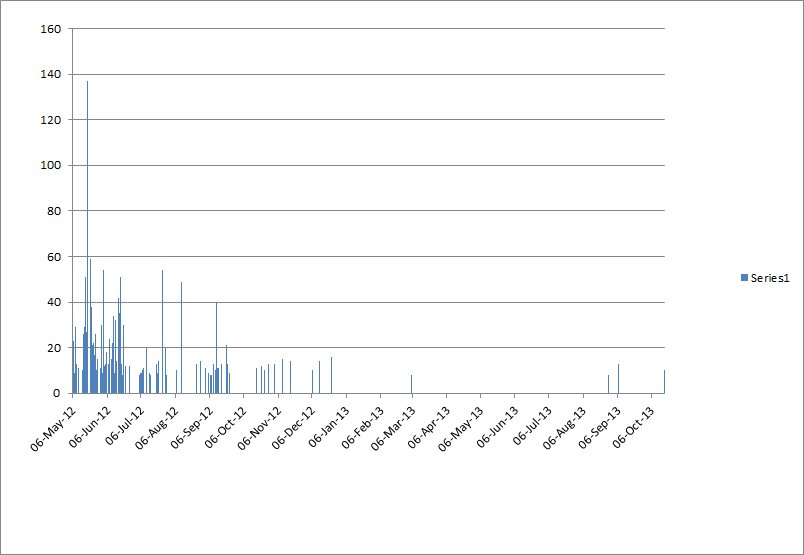Click the 06-Oct-12 date axis label
The width and height of the screenshot is (804, 555).
tap(226, 427)
